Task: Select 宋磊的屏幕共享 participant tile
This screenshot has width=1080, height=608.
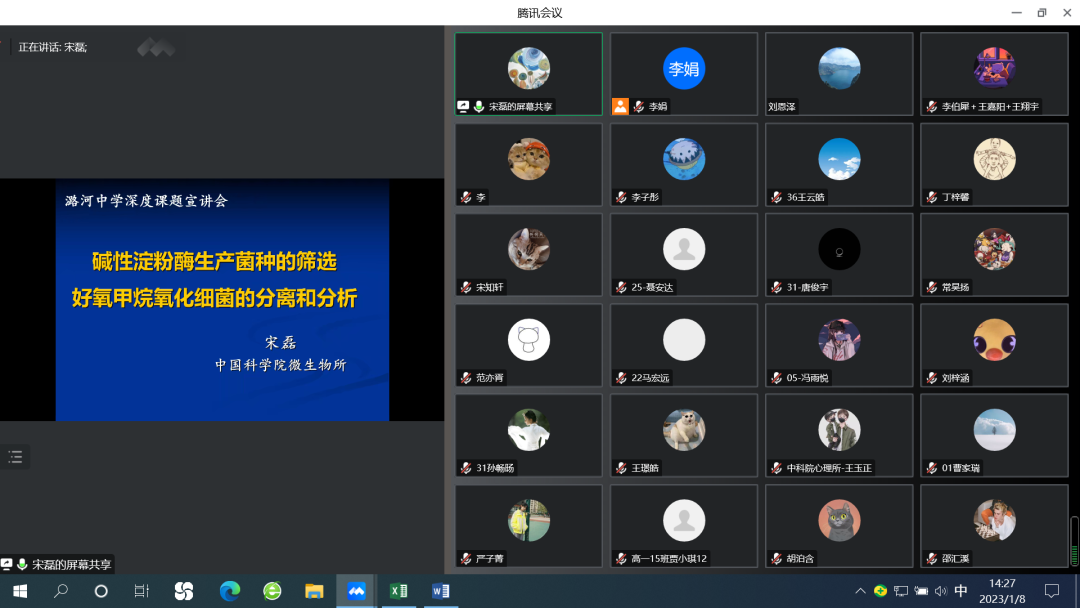Action: click(x=528, y=73)
